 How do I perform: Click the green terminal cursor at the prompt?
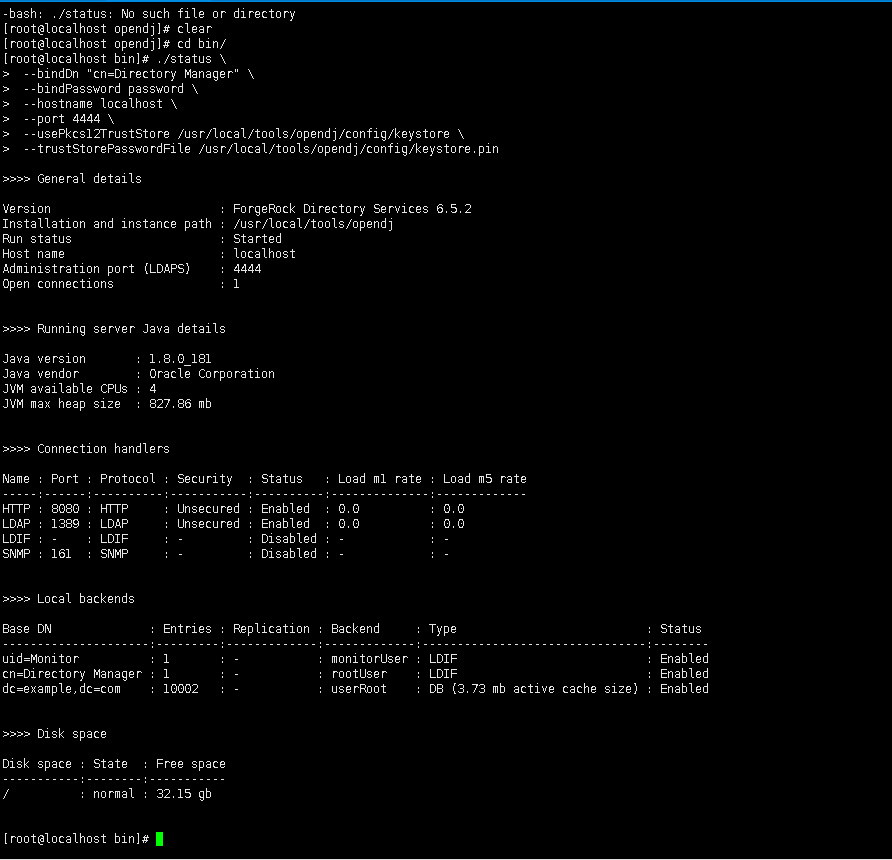159,839
